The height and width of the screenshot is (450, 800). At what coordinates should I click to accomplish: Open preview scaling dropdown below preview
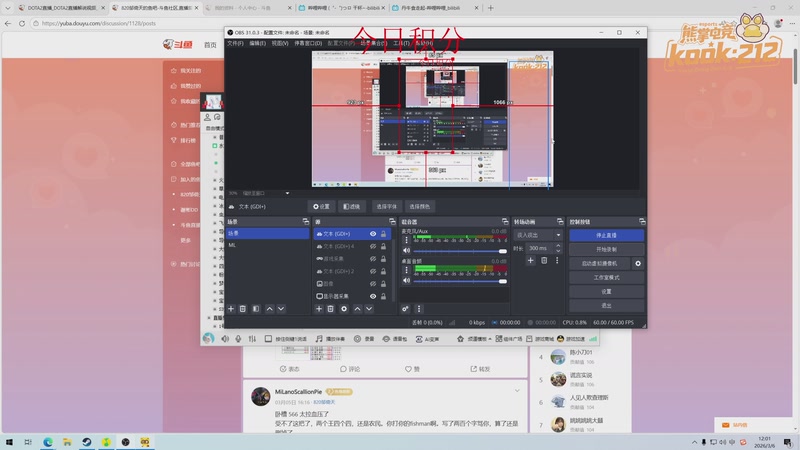pos(265,193)
